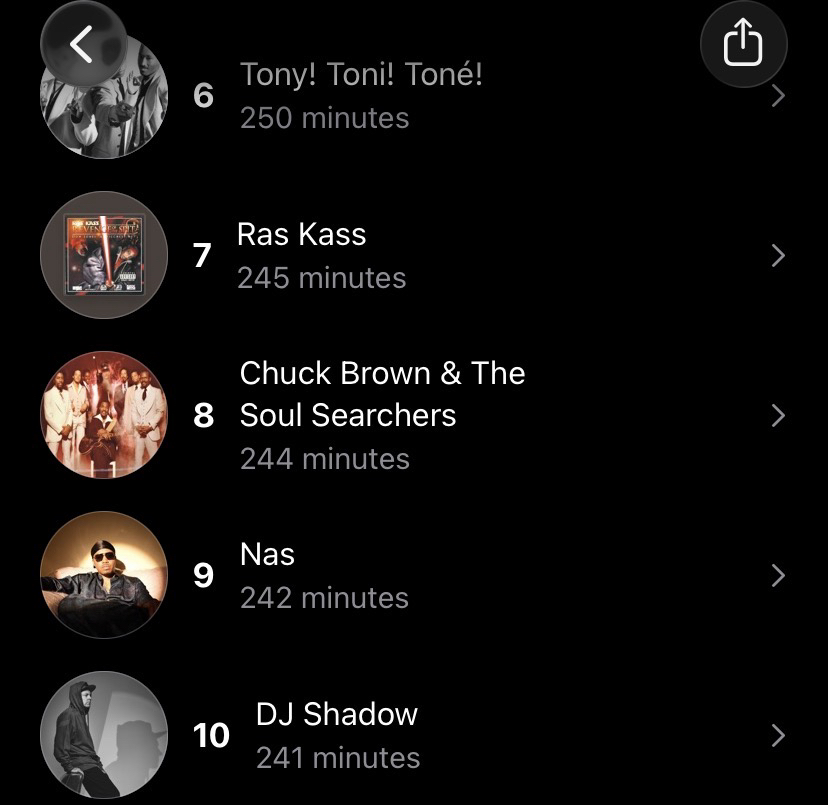
Task: Tap the 245 minutes label
Action: [x=321, y=278]
